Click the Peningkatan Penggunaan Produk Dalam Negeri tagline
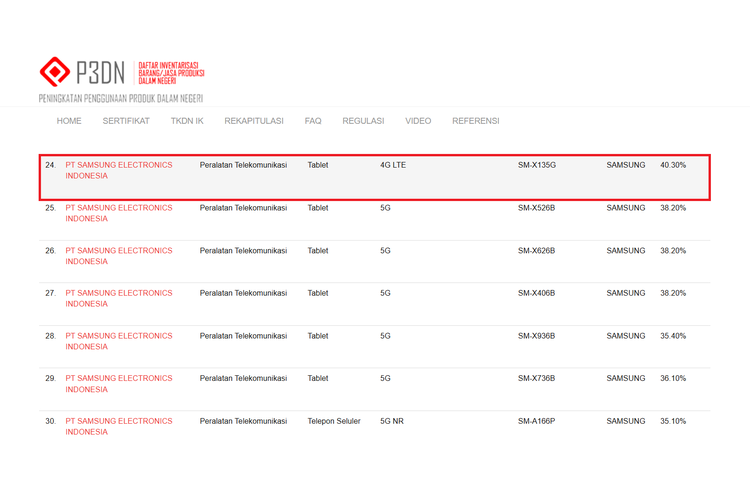Viewport: 750px width, 500px height. [121, 99]
